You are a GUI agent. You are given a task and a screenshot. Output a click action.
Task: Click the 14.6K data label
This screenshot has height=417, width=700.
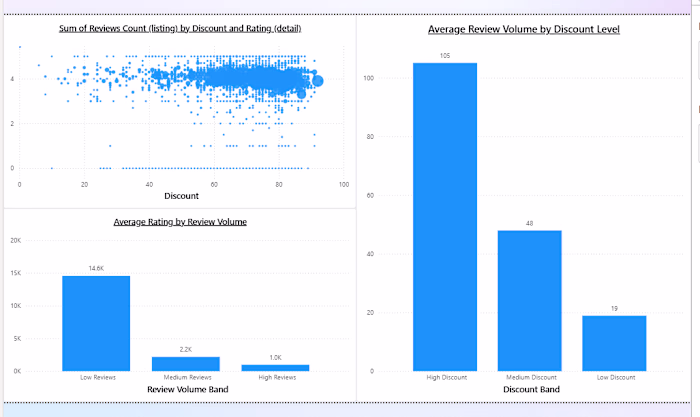[96, 268]
